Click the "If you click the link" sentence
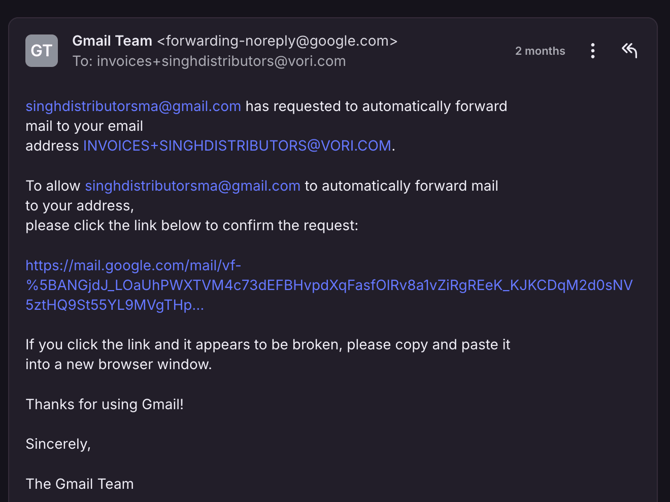The height and width of the screenshot is (502, 670). point(268,345)
